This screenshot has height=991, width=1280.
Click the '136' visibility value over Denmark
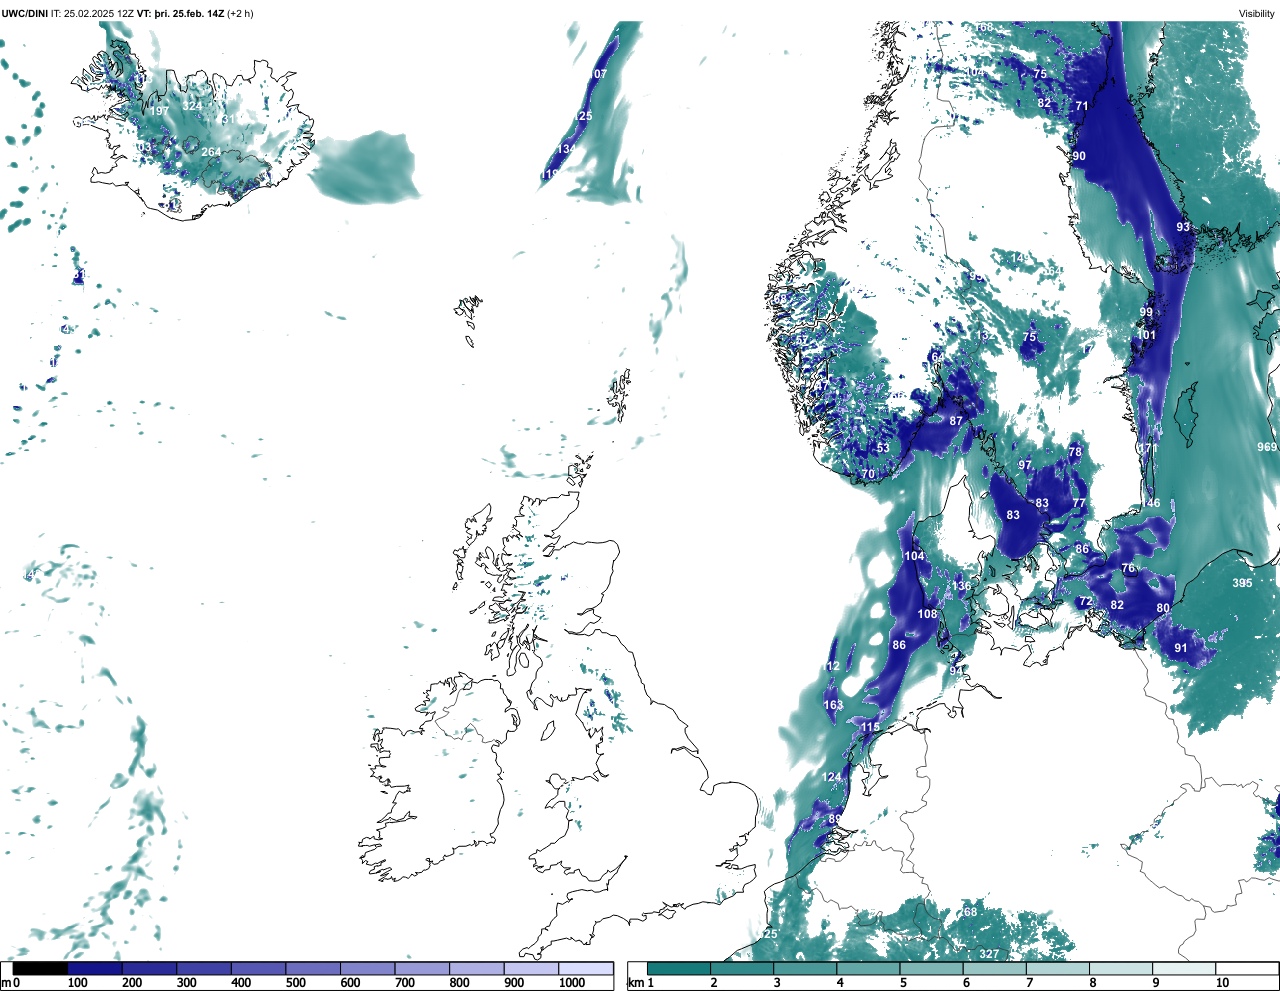961,586
